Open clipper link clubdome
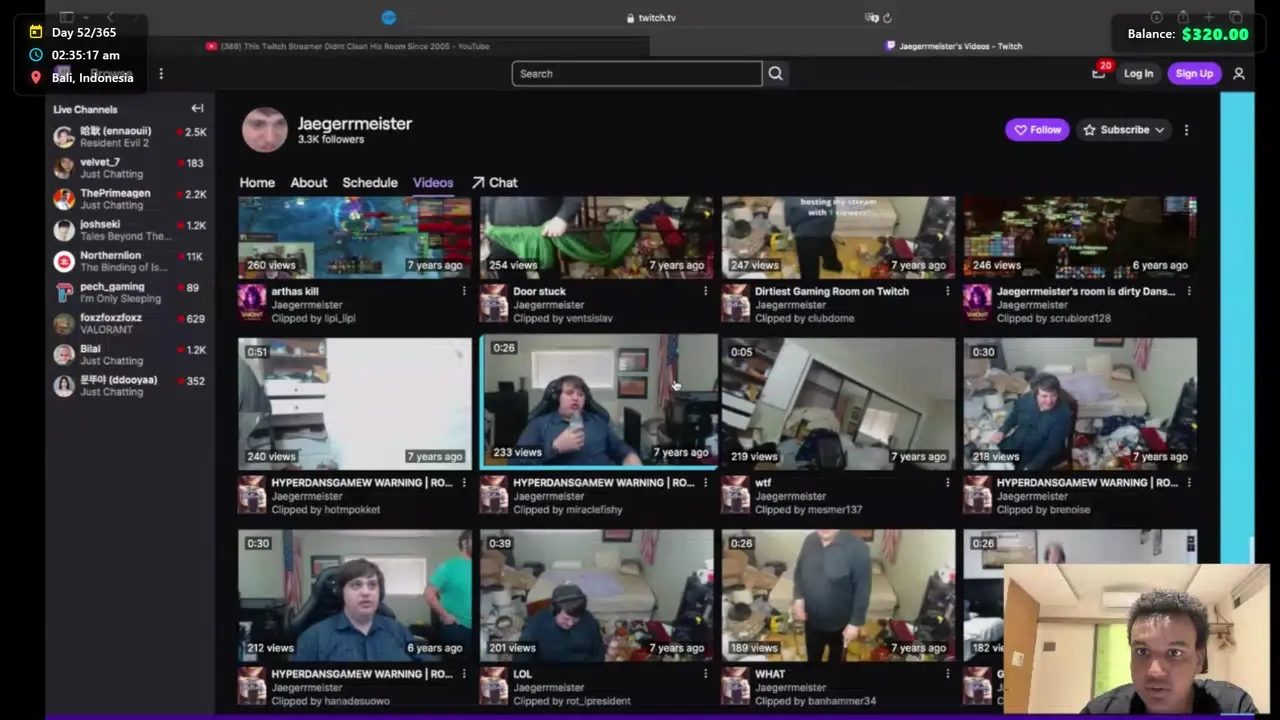This screenshot has height=720, width=1280. pyautogui.click(x=831, y=318)
